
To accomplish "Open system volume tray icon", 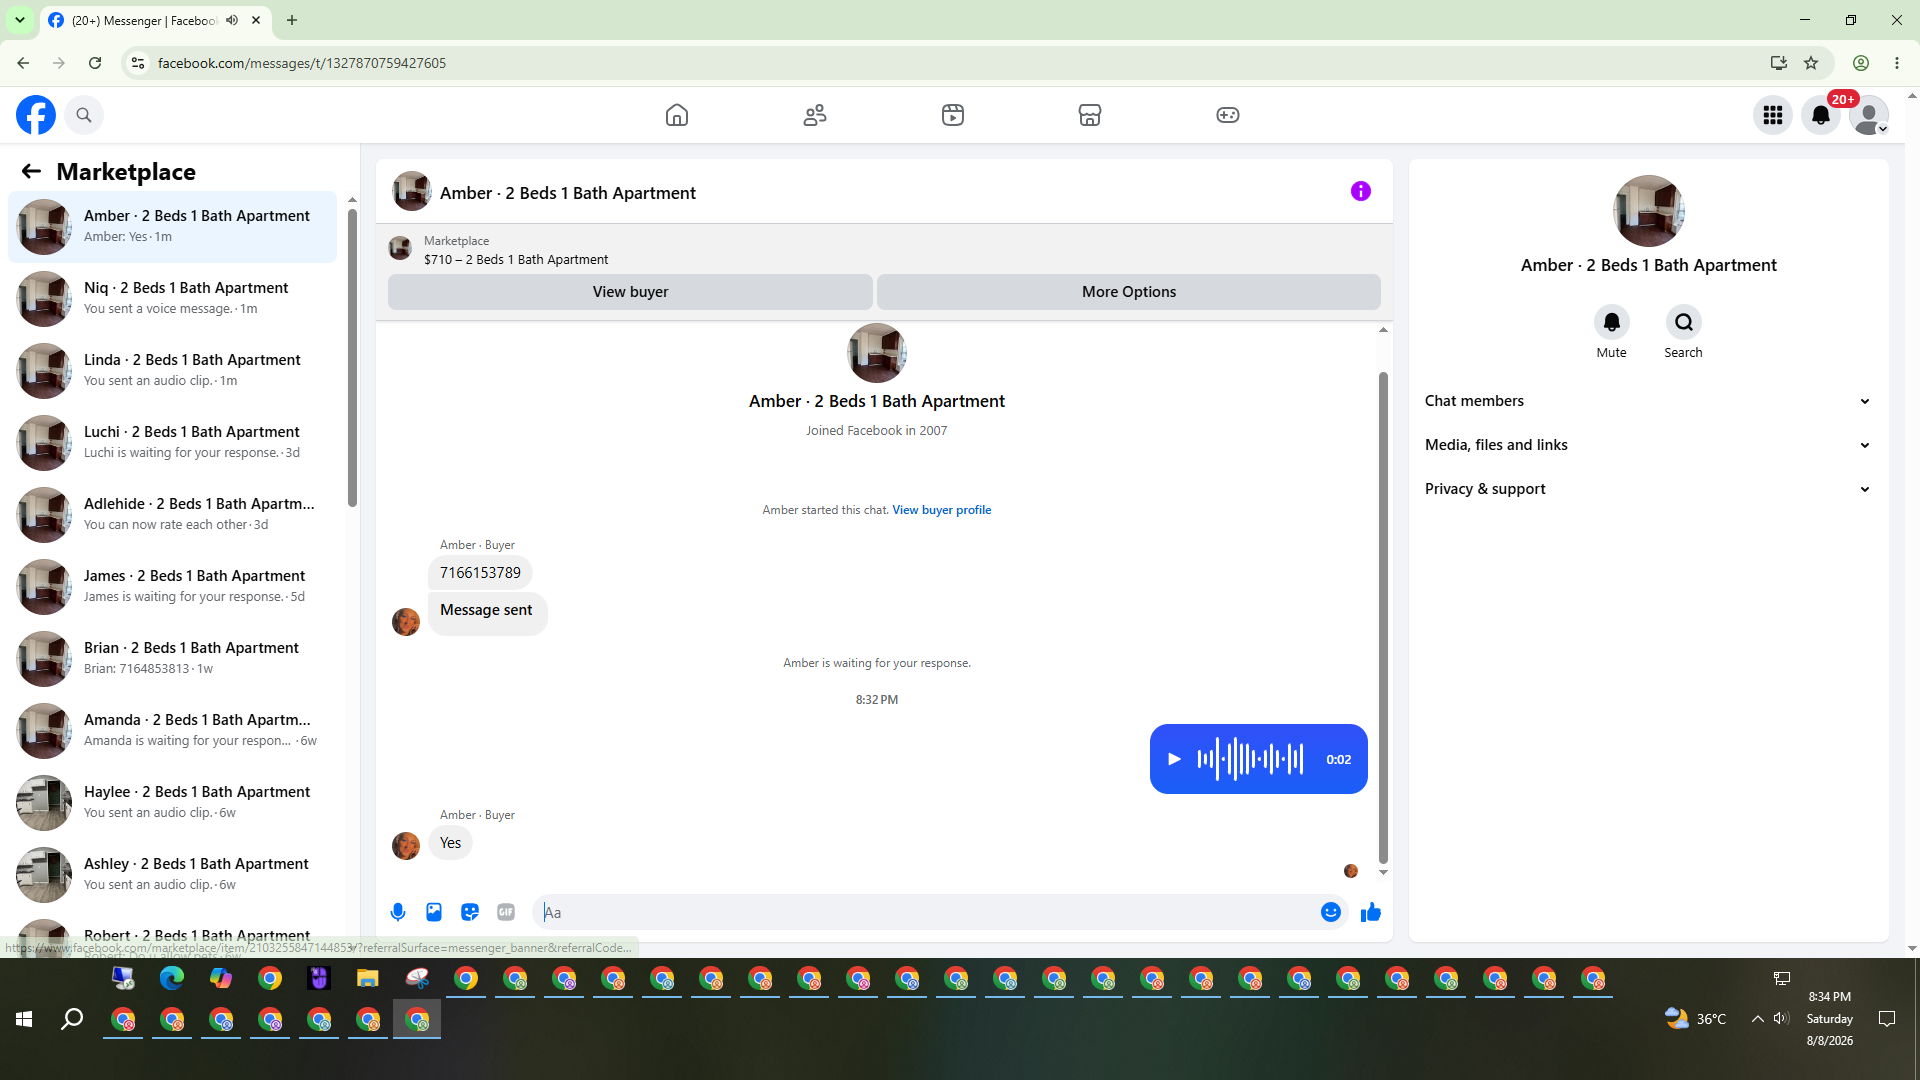I will point(1781,1018).
